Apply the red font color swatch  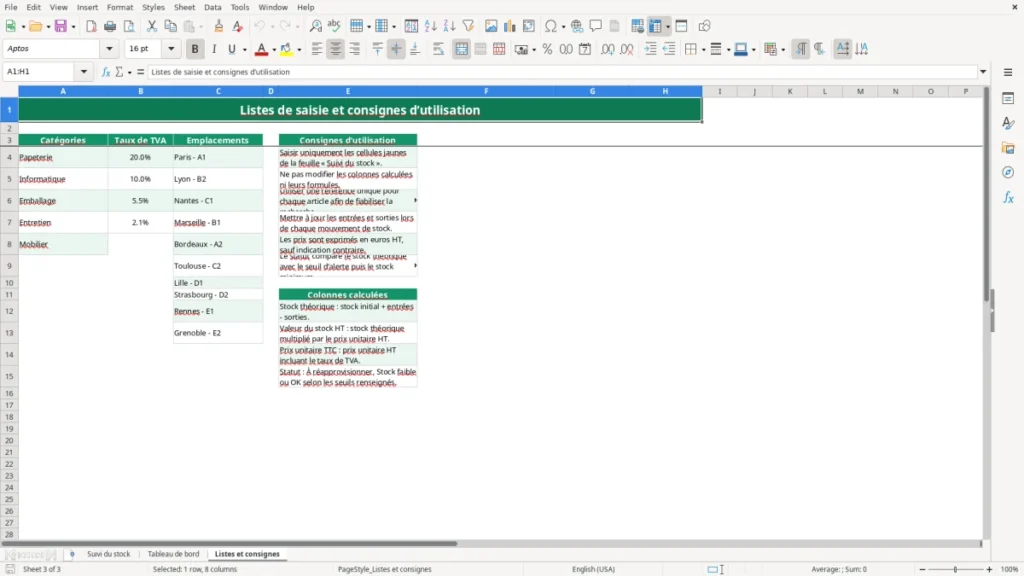(x=261, y=49)
